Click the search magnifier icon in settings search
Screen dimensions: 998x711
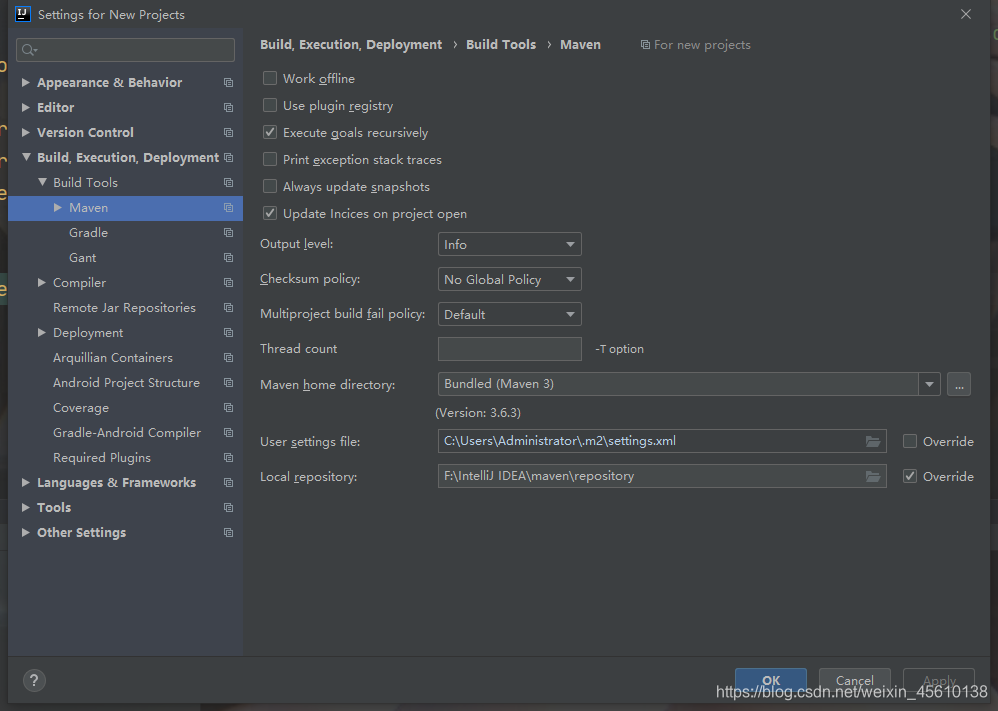[29, 50]
